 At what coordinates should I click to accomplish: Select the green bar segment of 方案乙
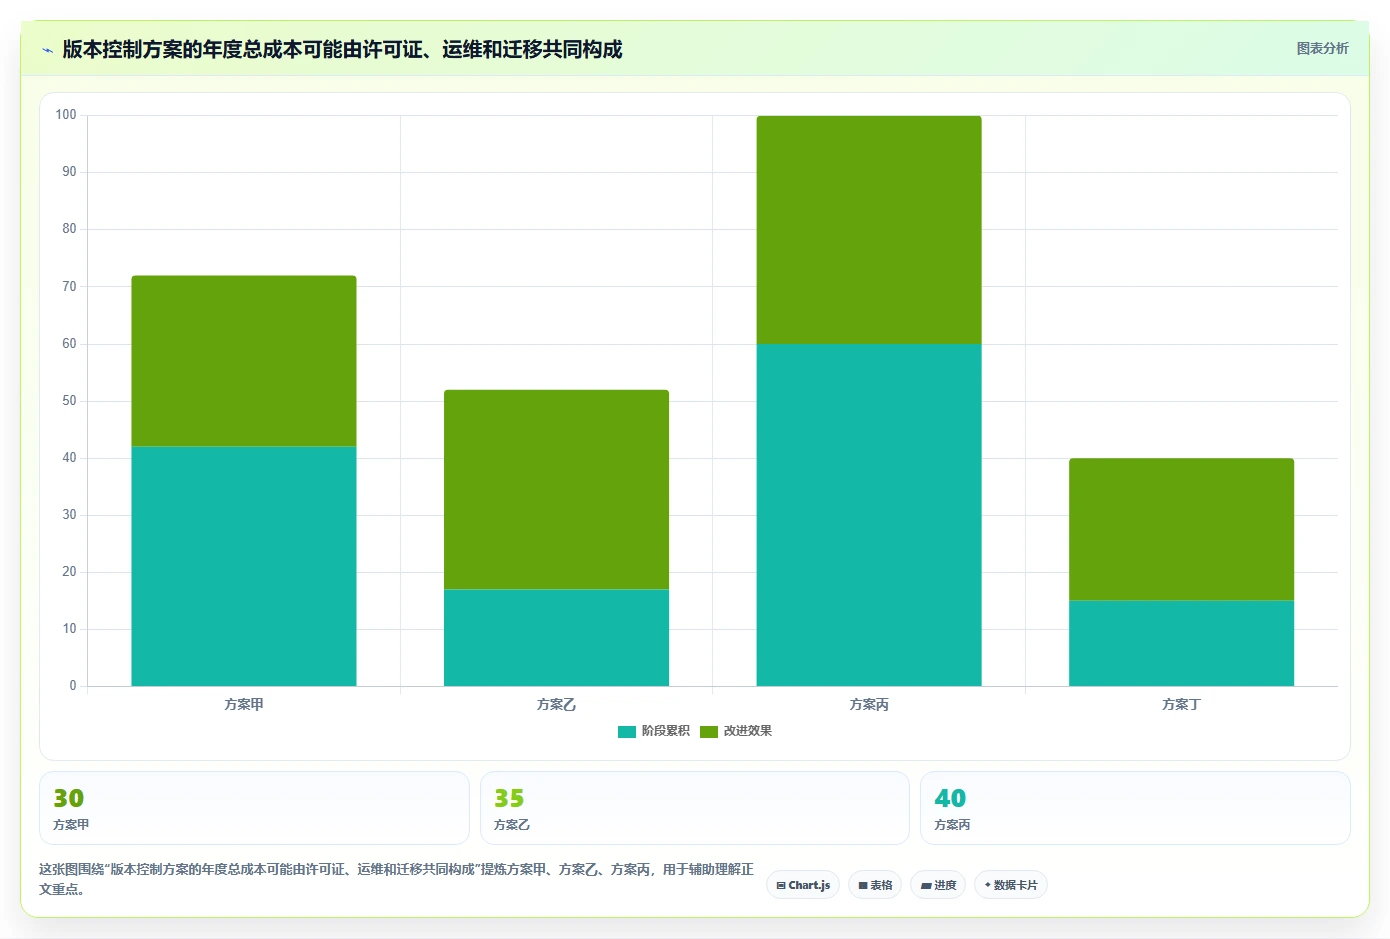click(x=556, y=490)
